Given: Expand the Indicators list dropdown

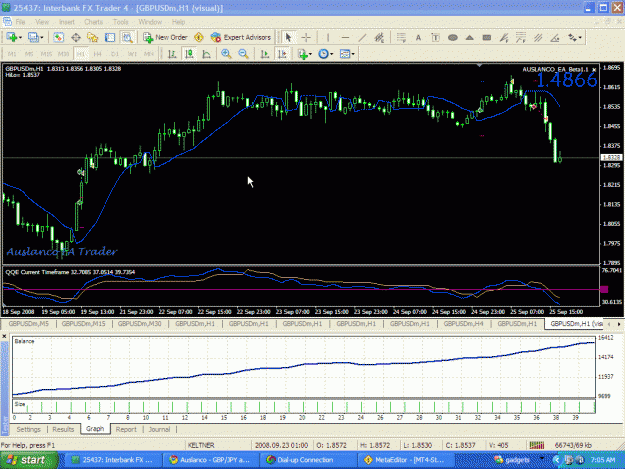Looking at the screenshot, I should click(x=310, y=54).
